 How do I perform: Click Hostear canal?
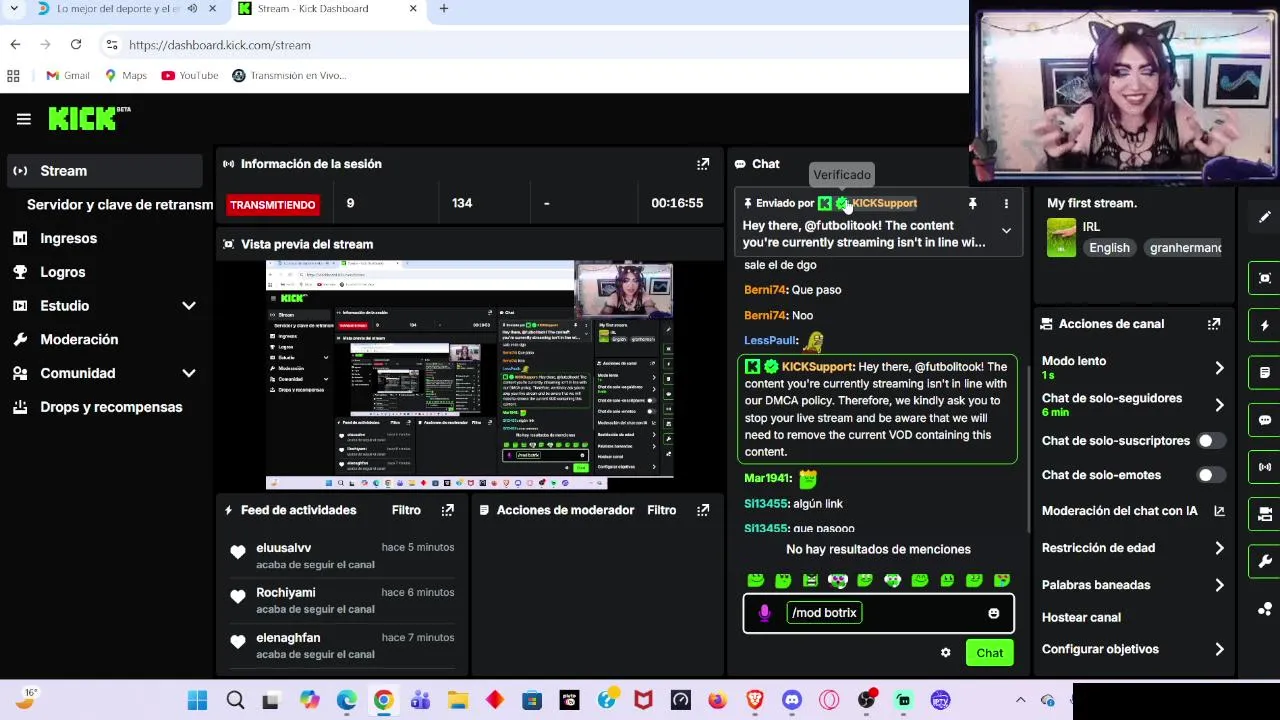[1081, 617]
